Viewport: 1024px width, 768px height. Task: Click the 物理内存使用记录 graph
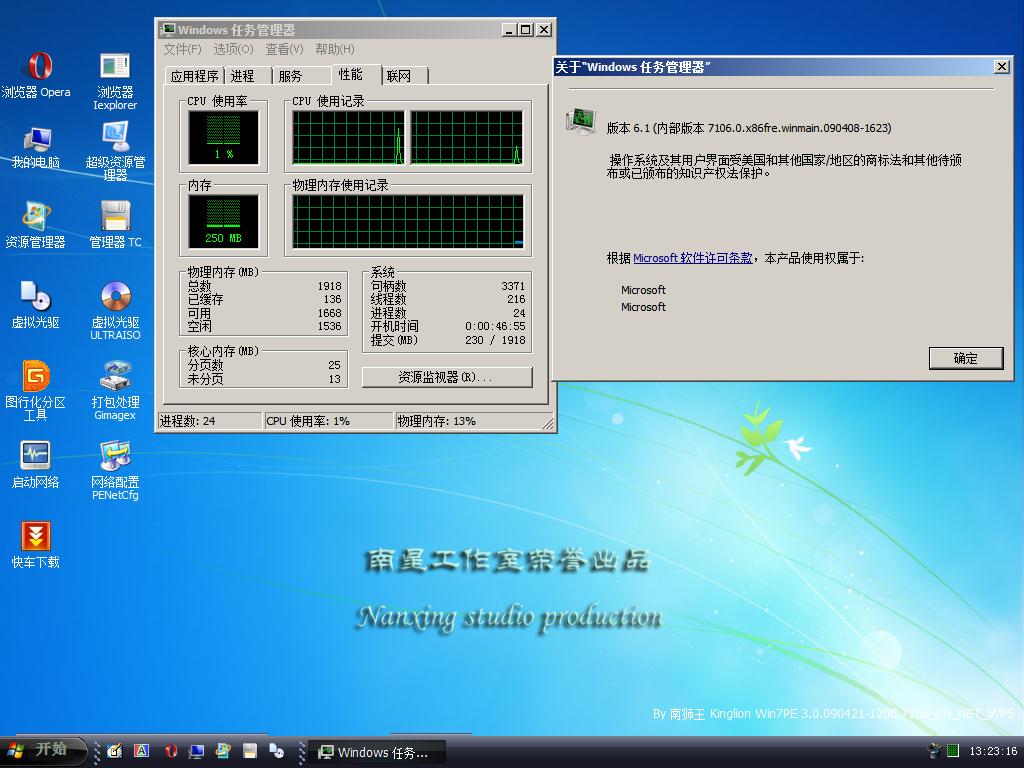[x=408, y=221]
